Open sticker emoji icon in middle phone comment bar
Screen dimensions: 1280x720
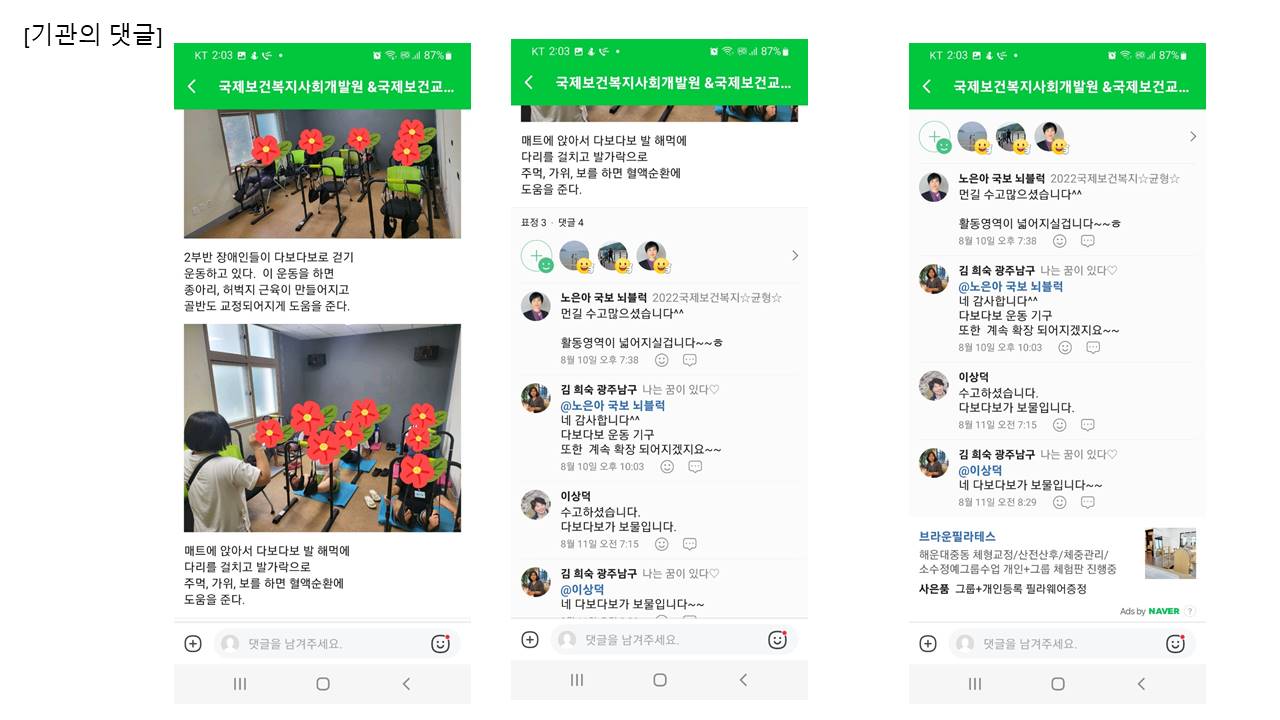tap(777, 640)
